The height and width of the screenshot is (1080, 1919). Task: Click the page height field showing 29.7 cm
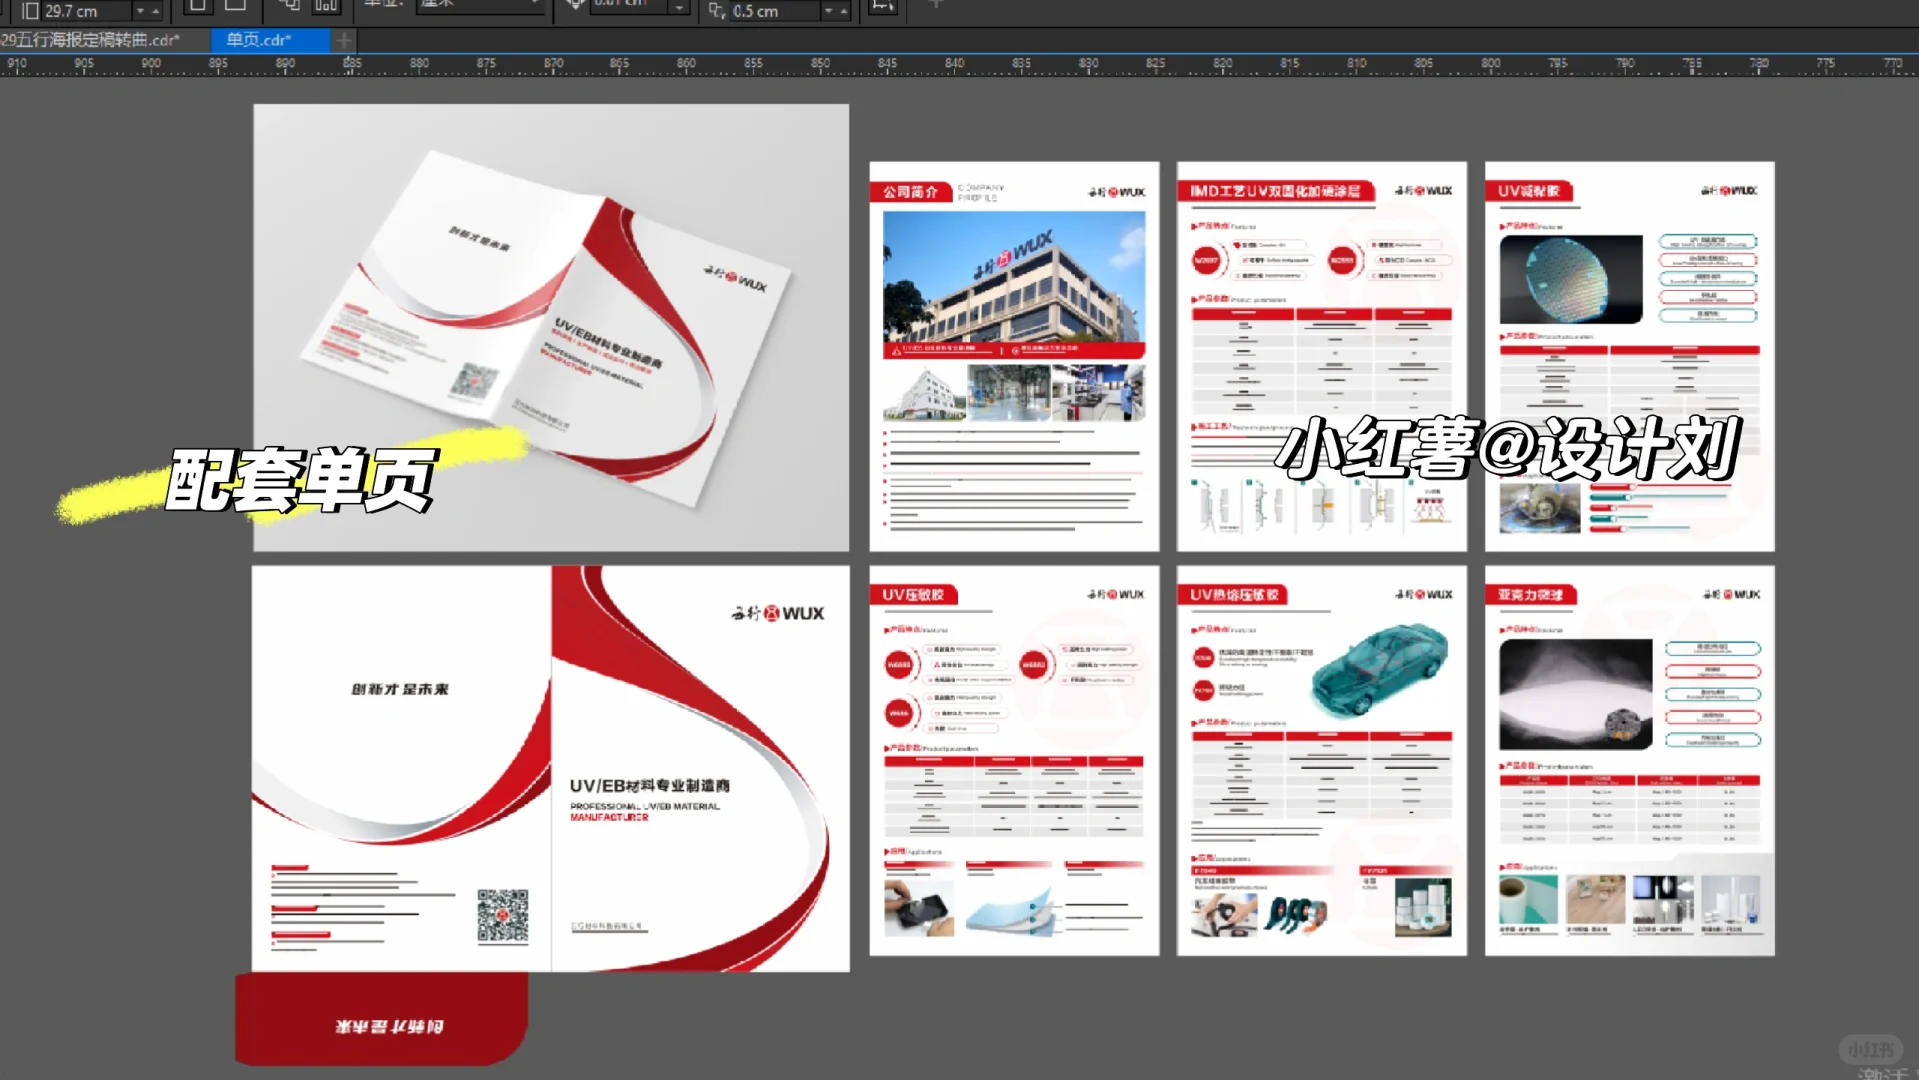click(x=87, y=11)
